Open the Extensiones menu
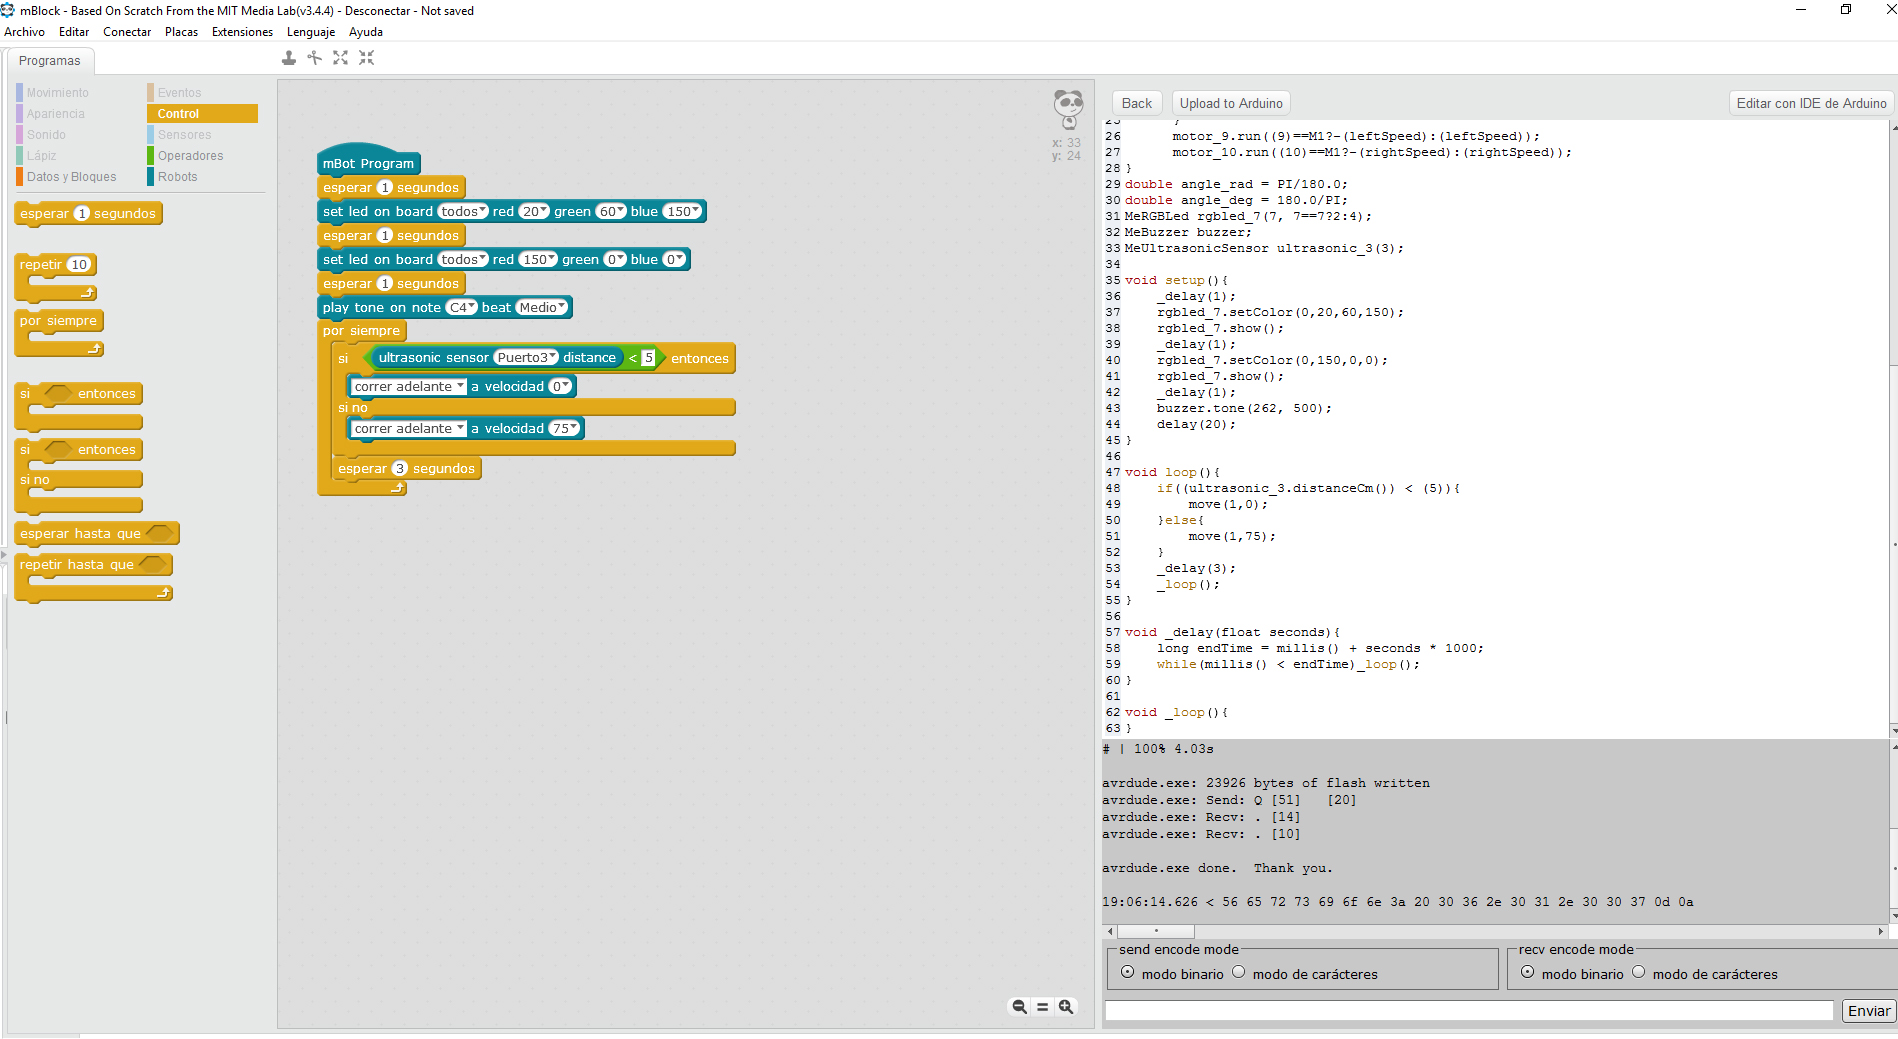The image size is (1898, 1039). coord(242,32)
